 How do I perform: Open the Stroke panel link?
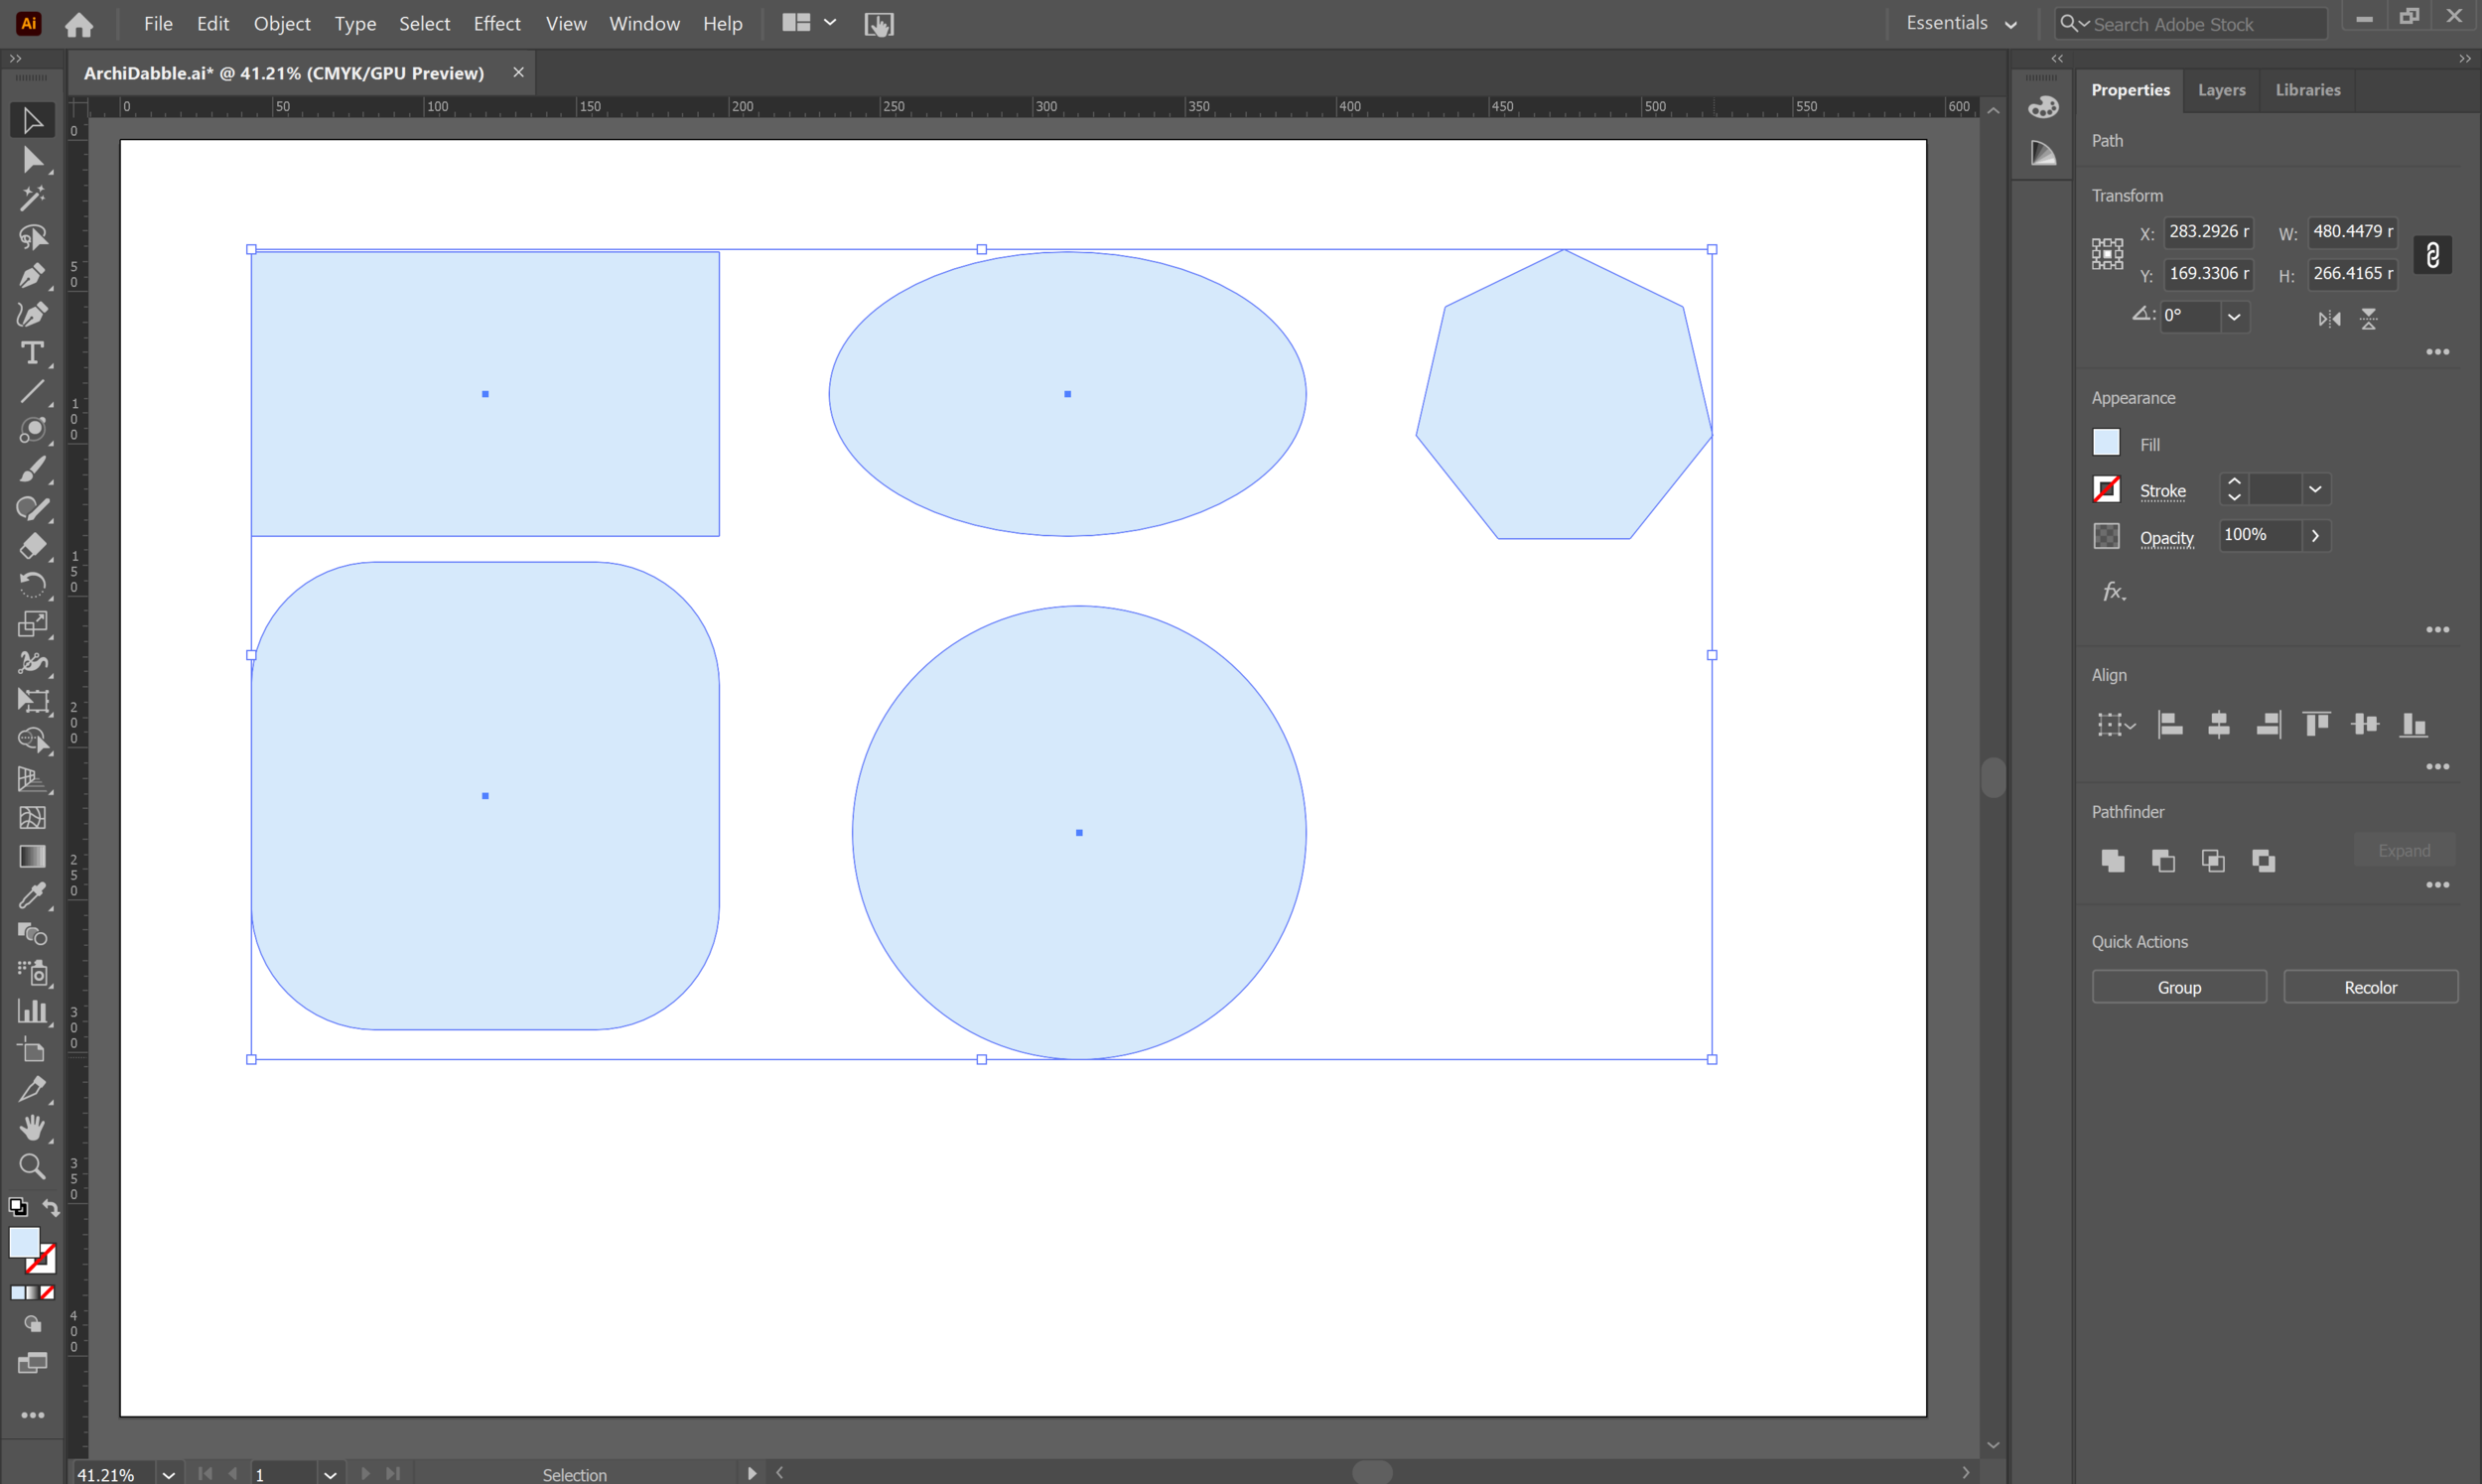pos(2162,491)
